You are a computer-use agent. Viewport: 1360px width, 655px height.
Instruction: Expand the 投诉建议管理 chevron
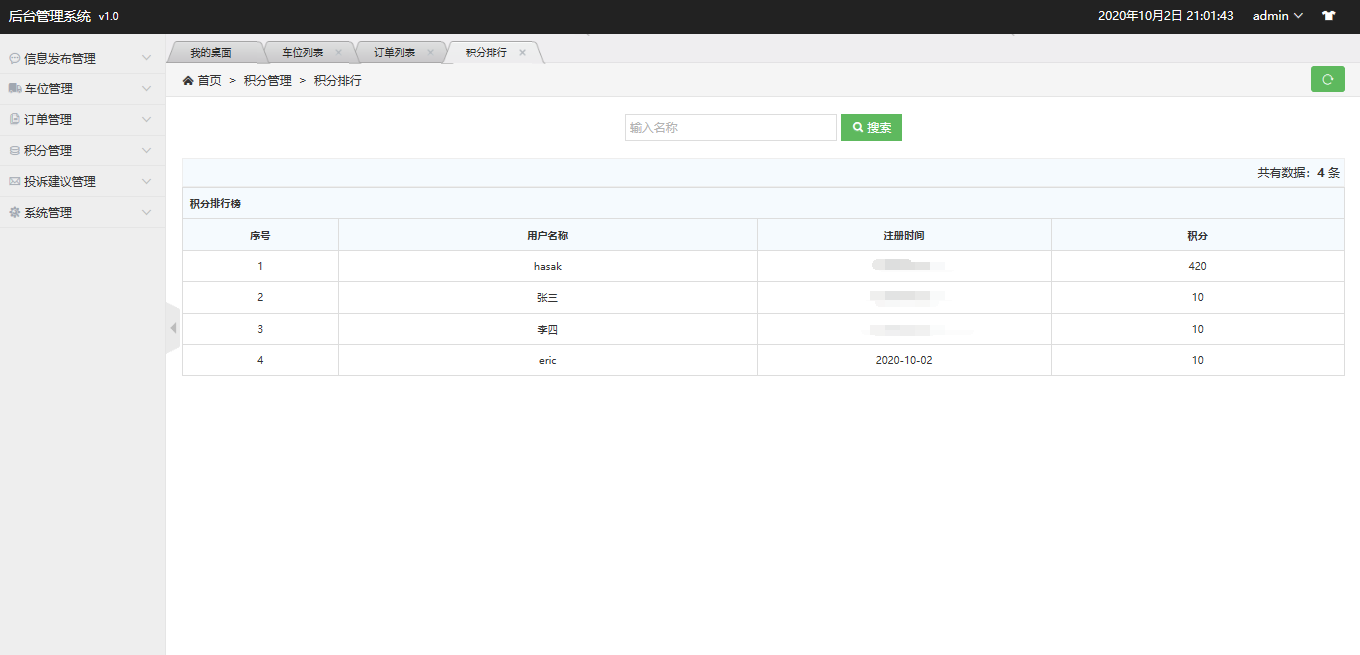point(147,182)
